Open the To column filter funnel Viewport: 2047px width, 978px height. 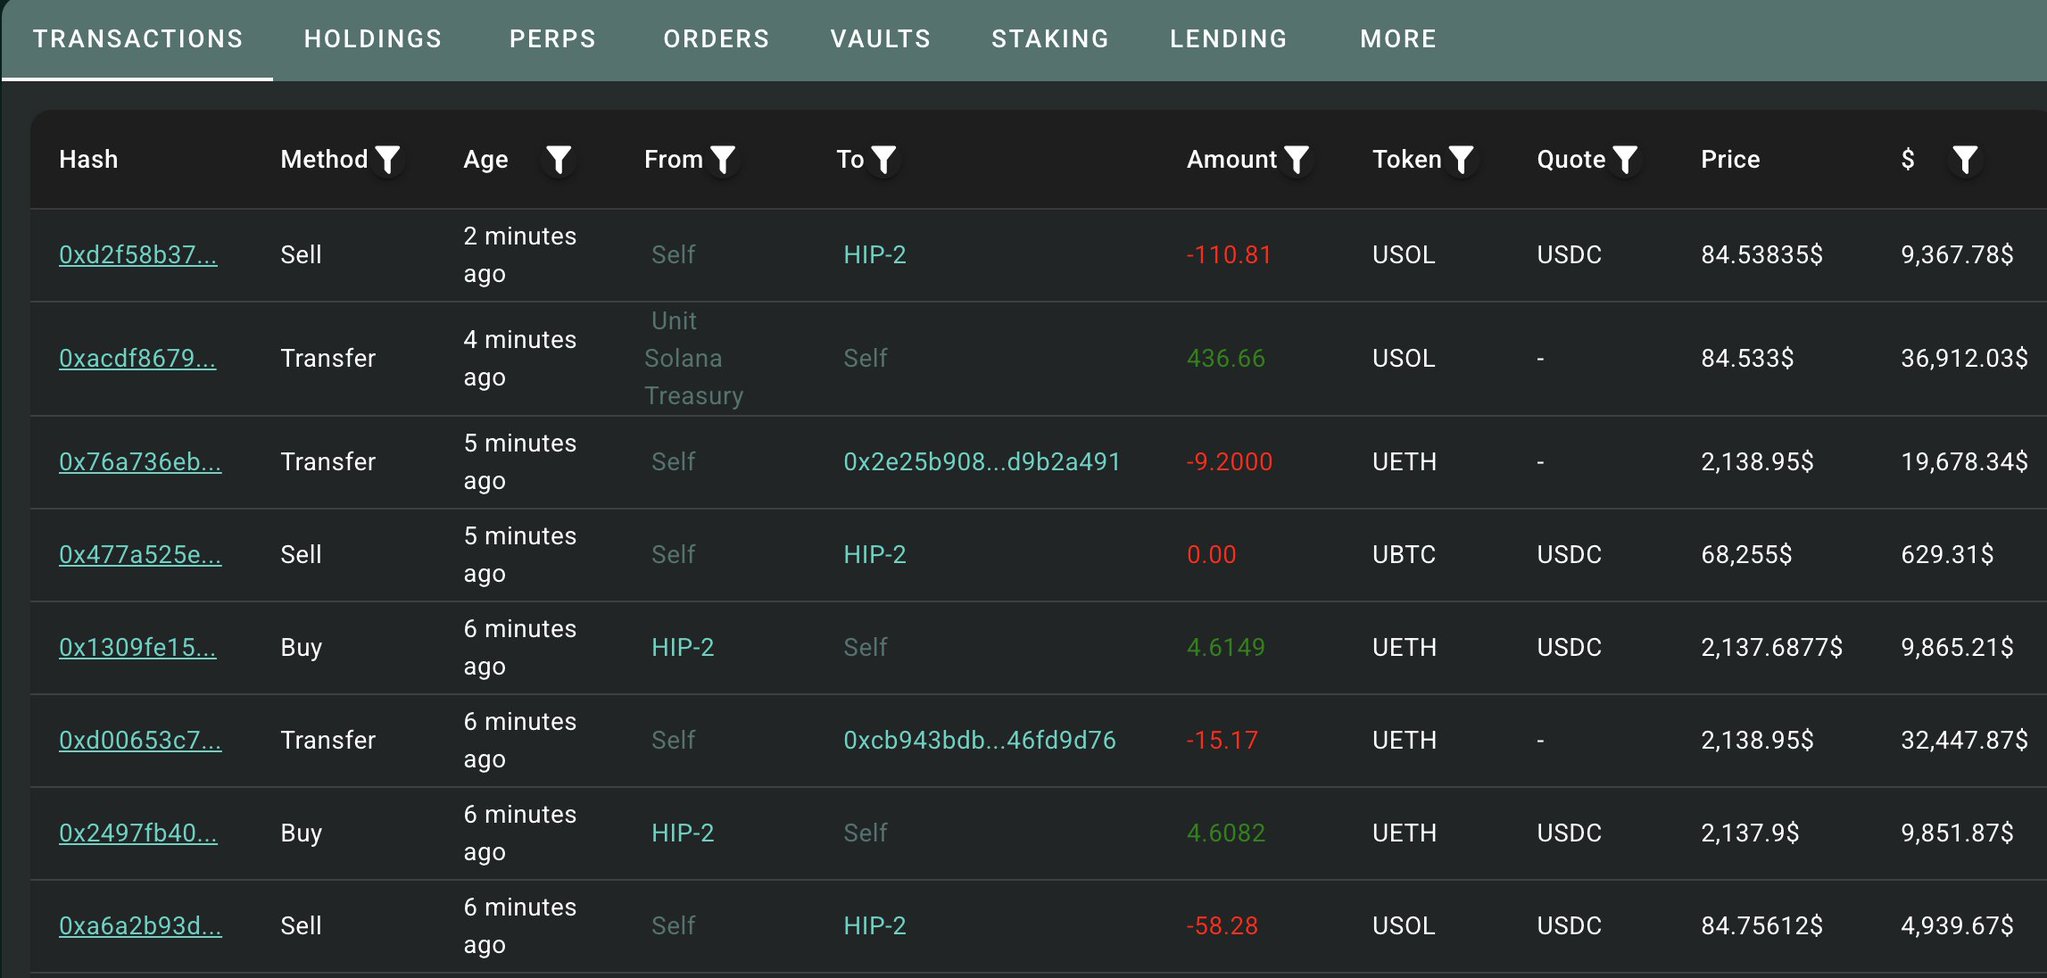883,160
